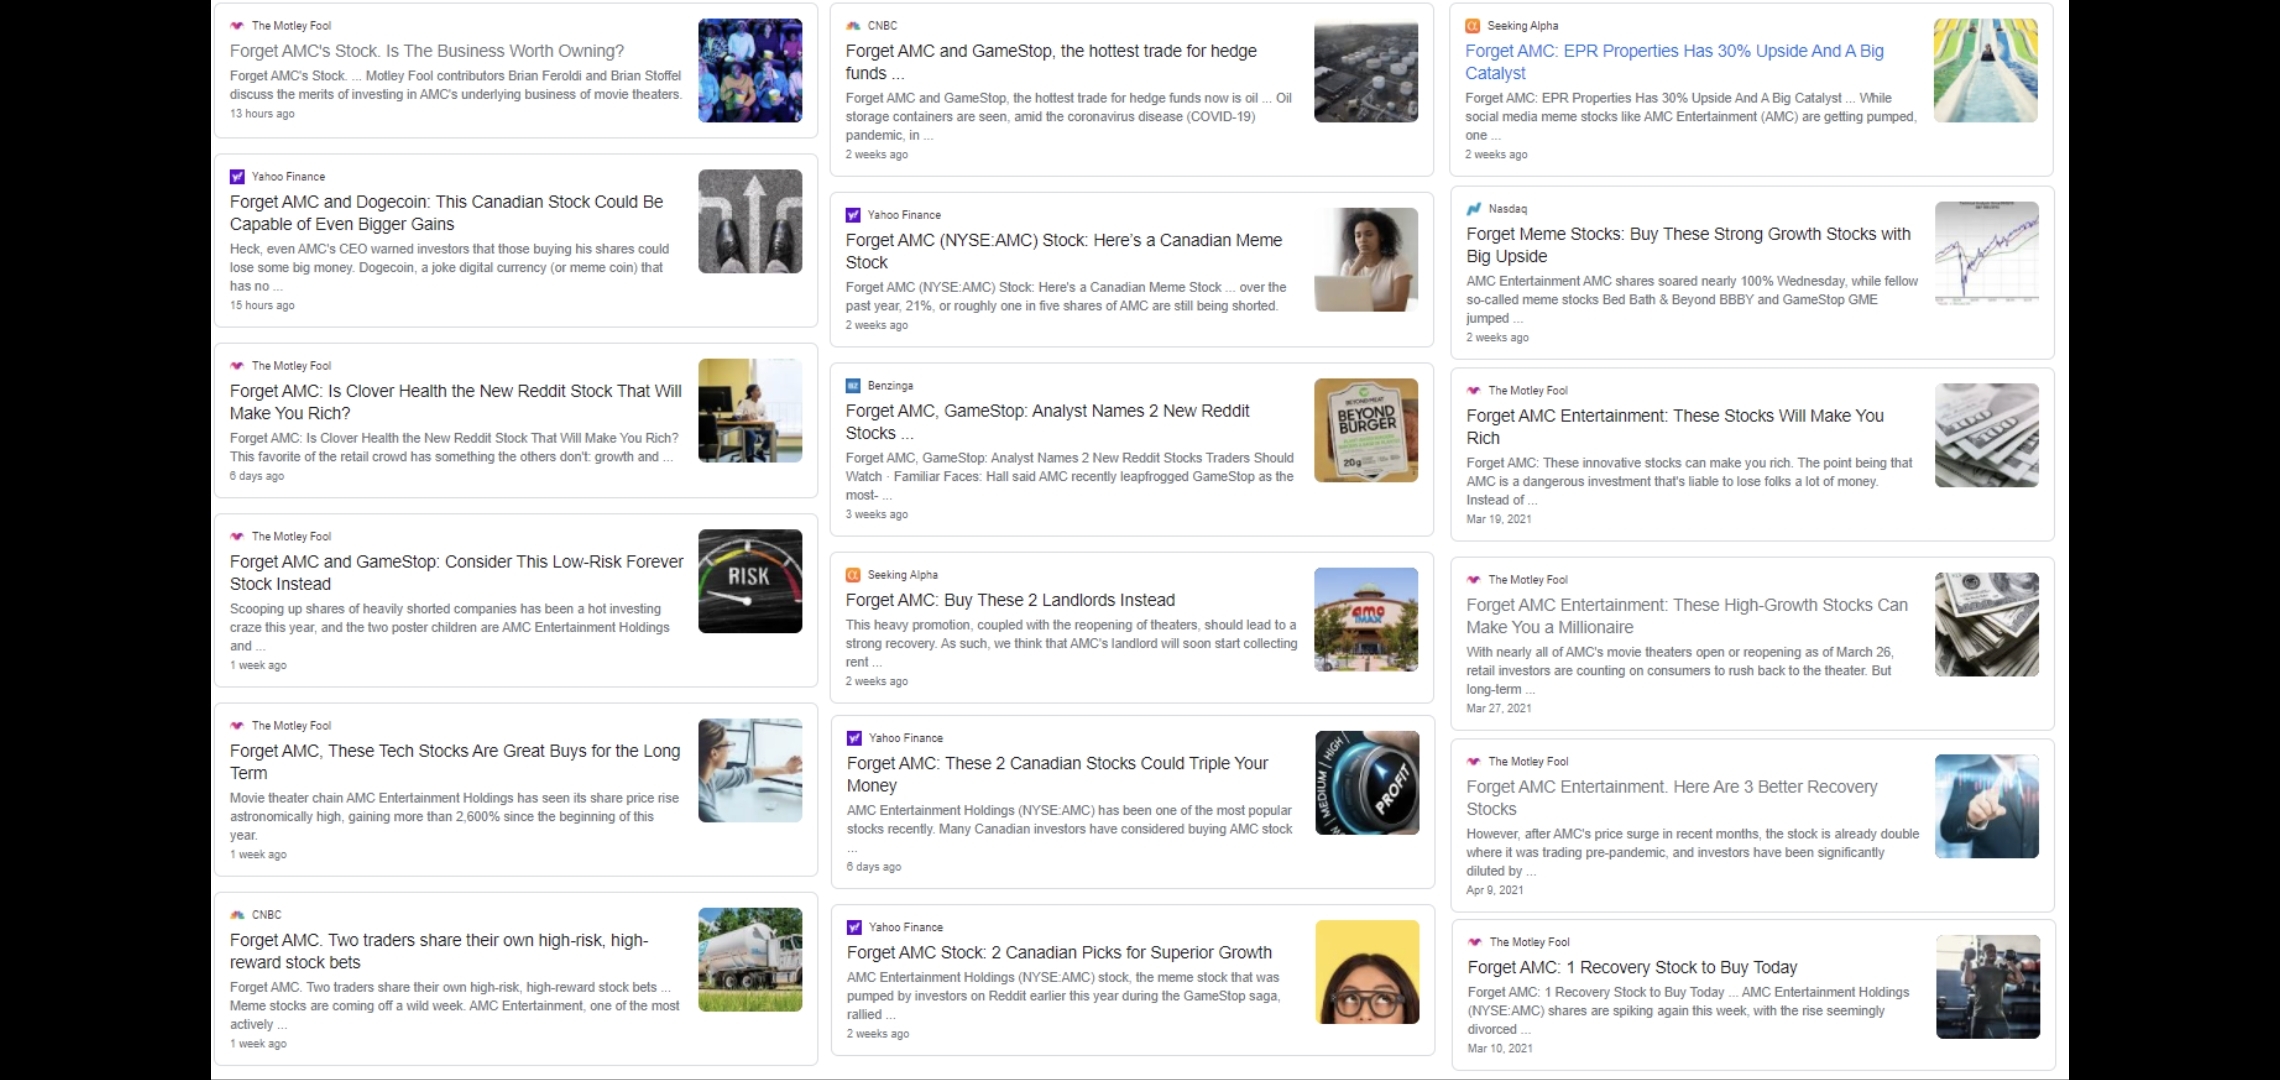Click Seeking Alpha icon above EPR Properties article
This screenshot has height=1080, width=2280.
1472,26
